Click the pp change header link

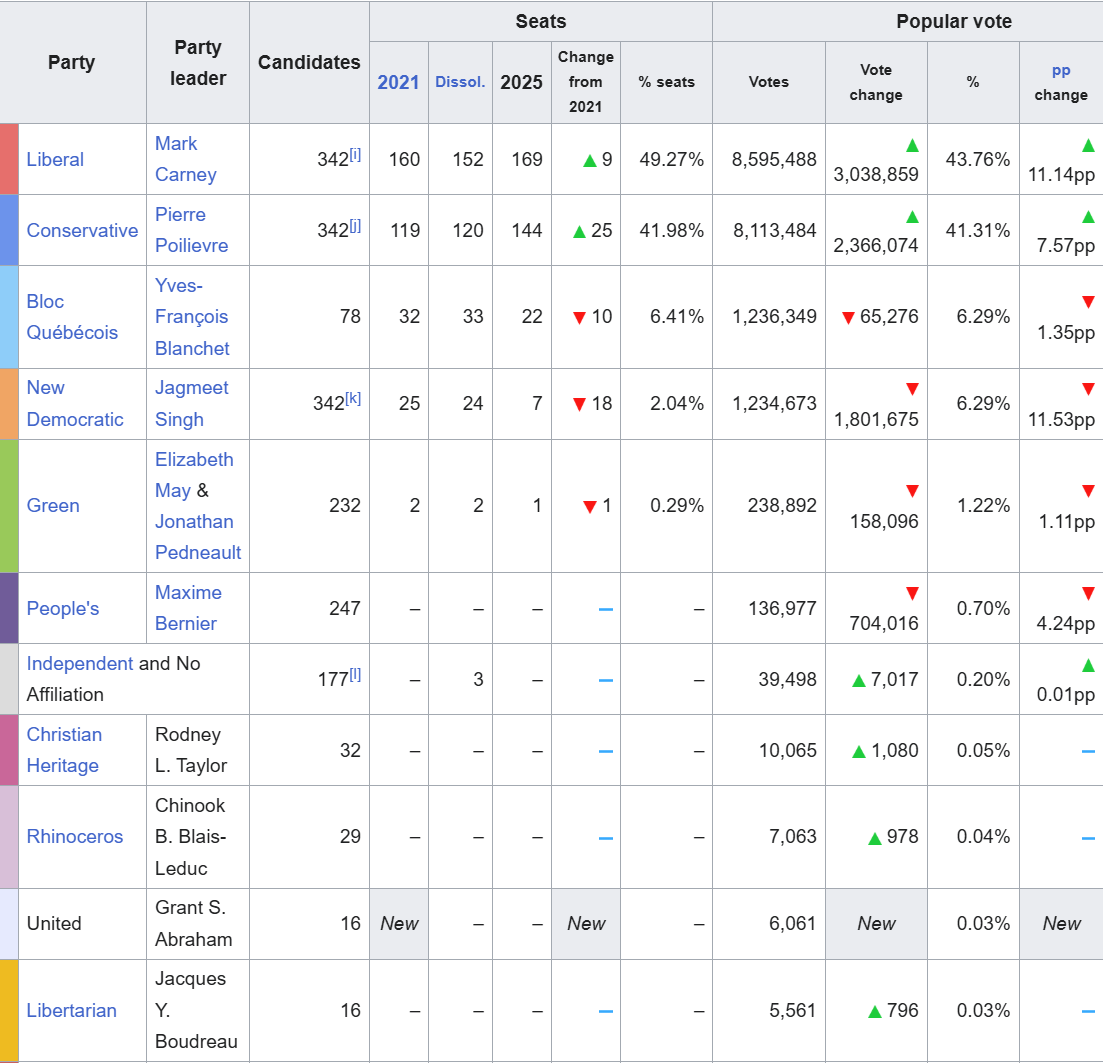(1061, 70)
